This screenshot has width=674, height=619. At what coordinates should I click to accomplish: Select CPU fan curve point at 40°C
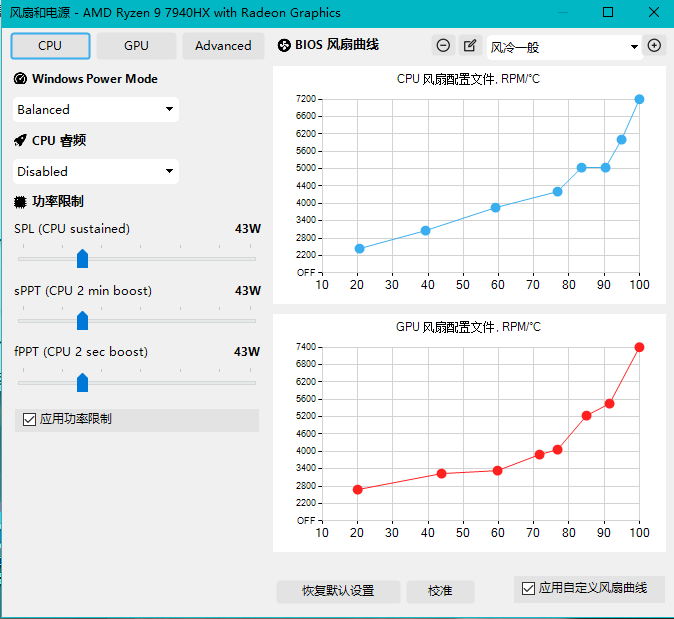(425, 230)
